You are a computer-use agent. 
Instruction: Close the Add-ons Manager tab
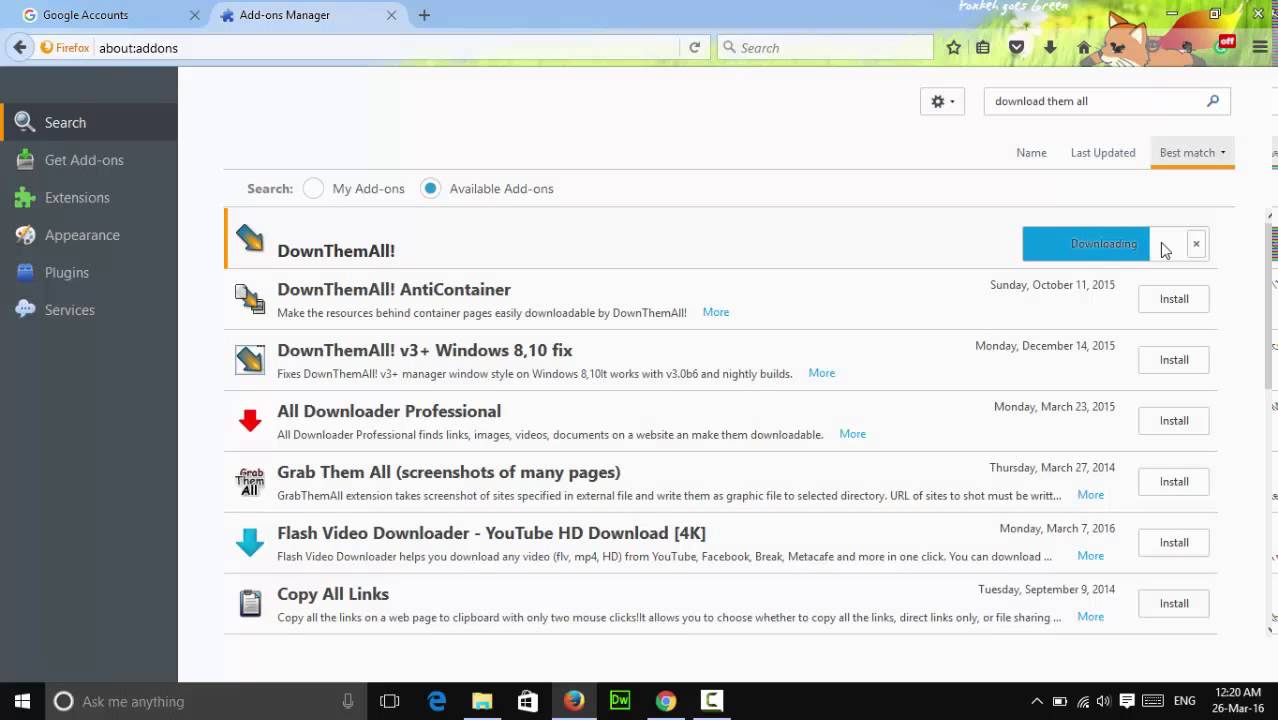391,15
